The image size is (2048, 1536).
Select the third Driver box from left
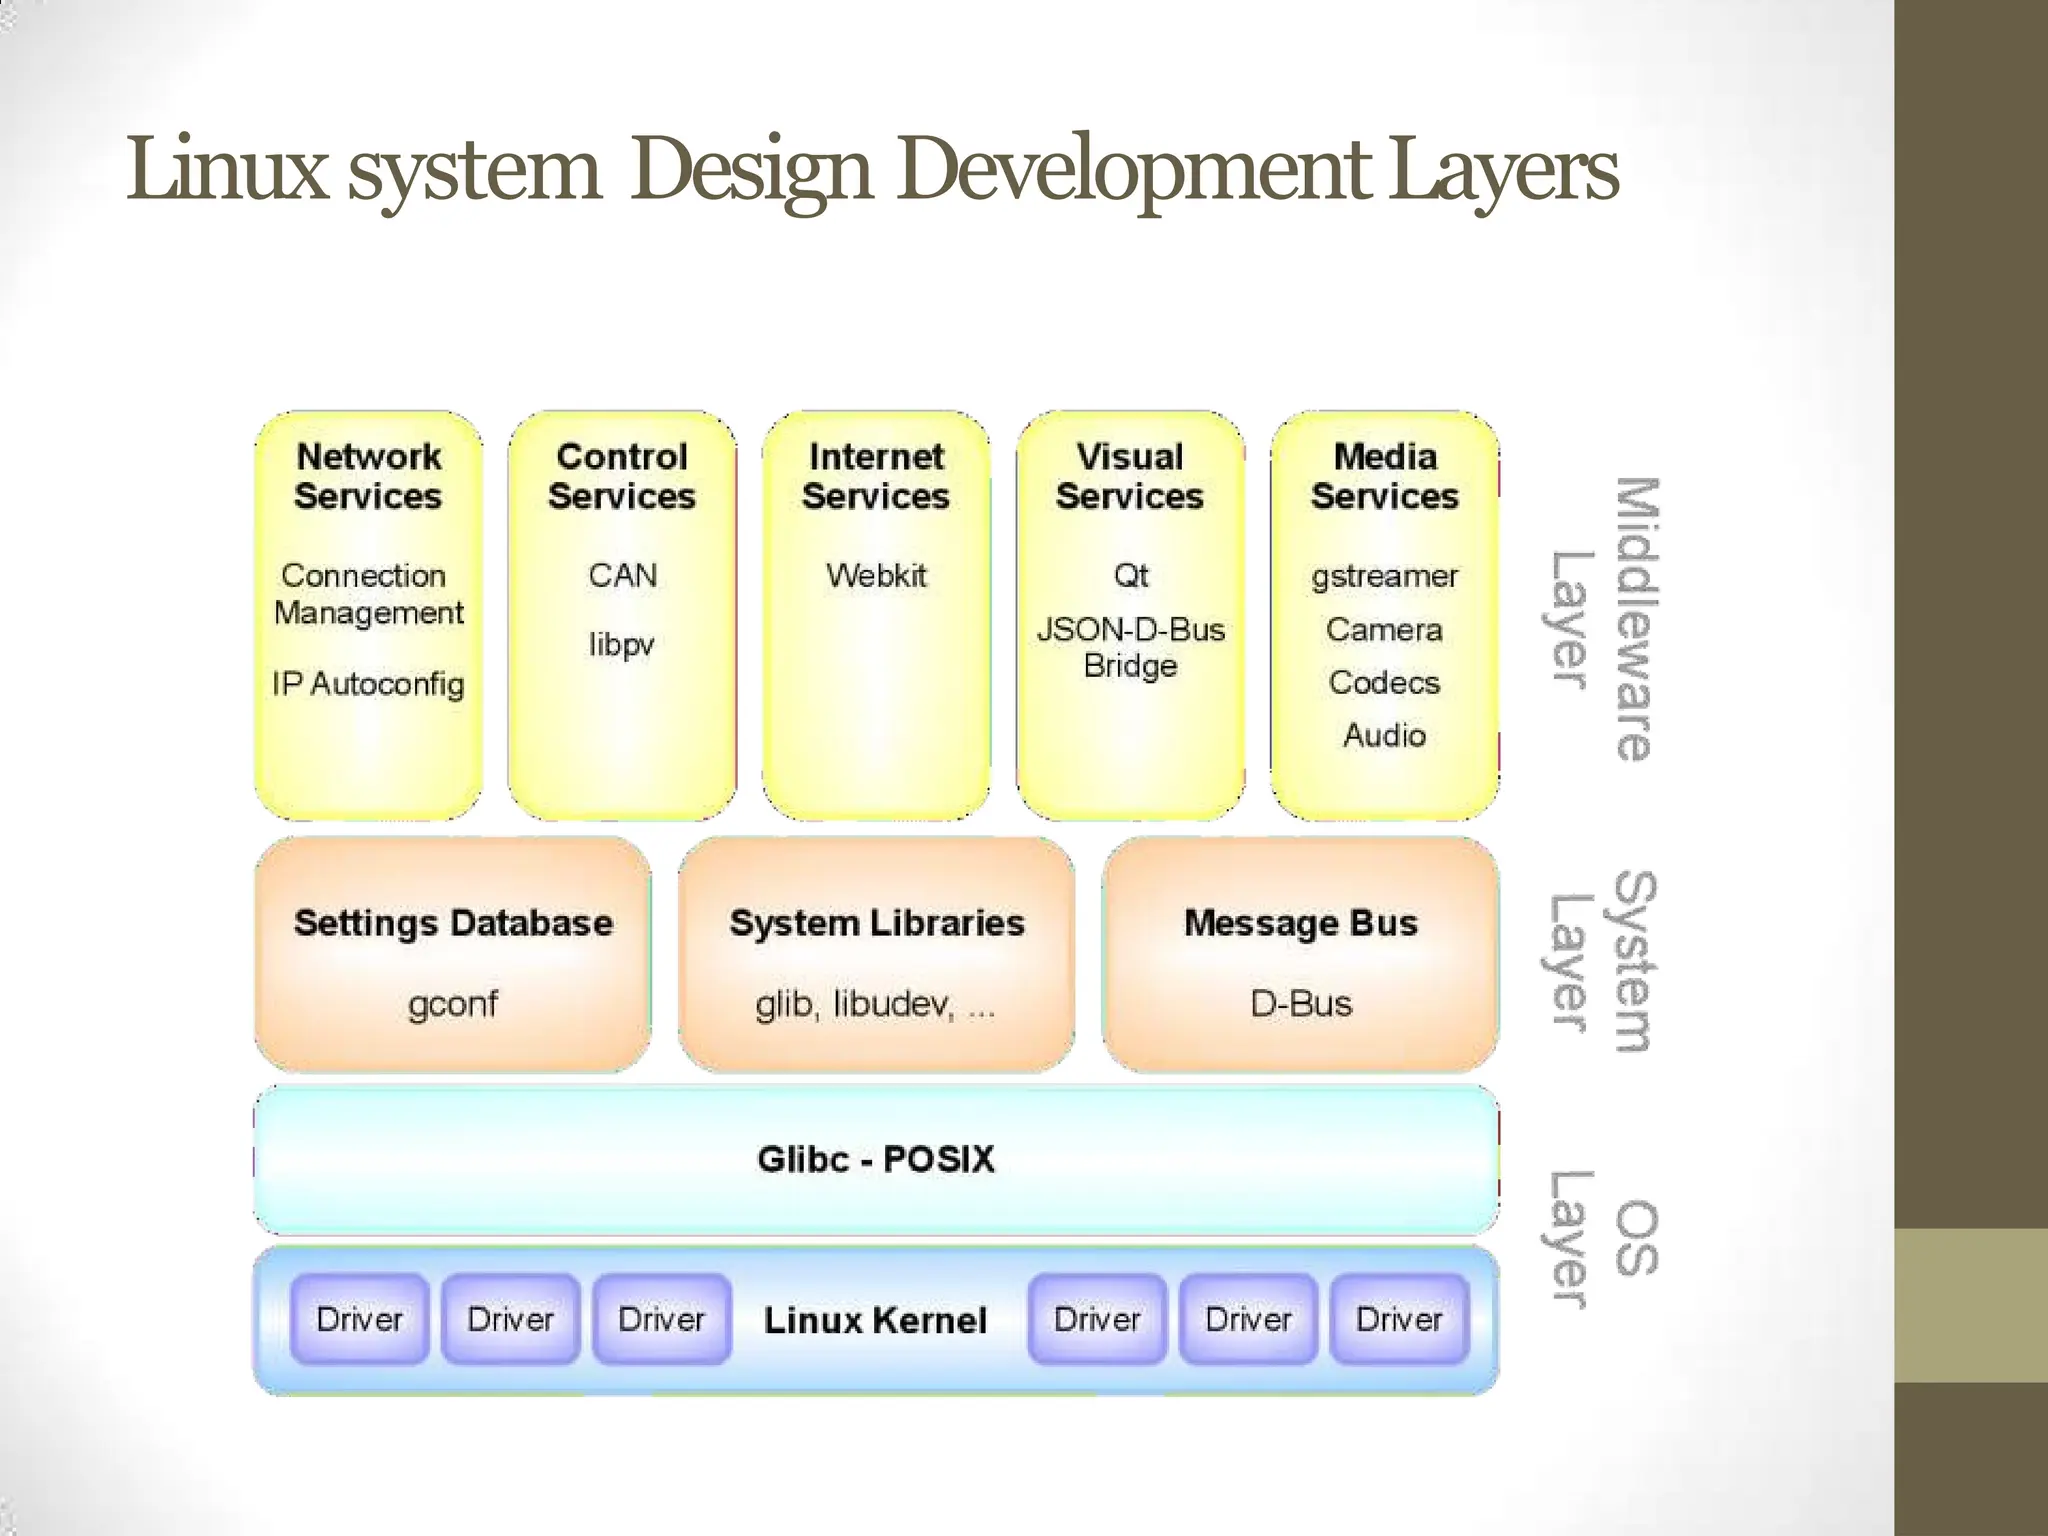661,1319
